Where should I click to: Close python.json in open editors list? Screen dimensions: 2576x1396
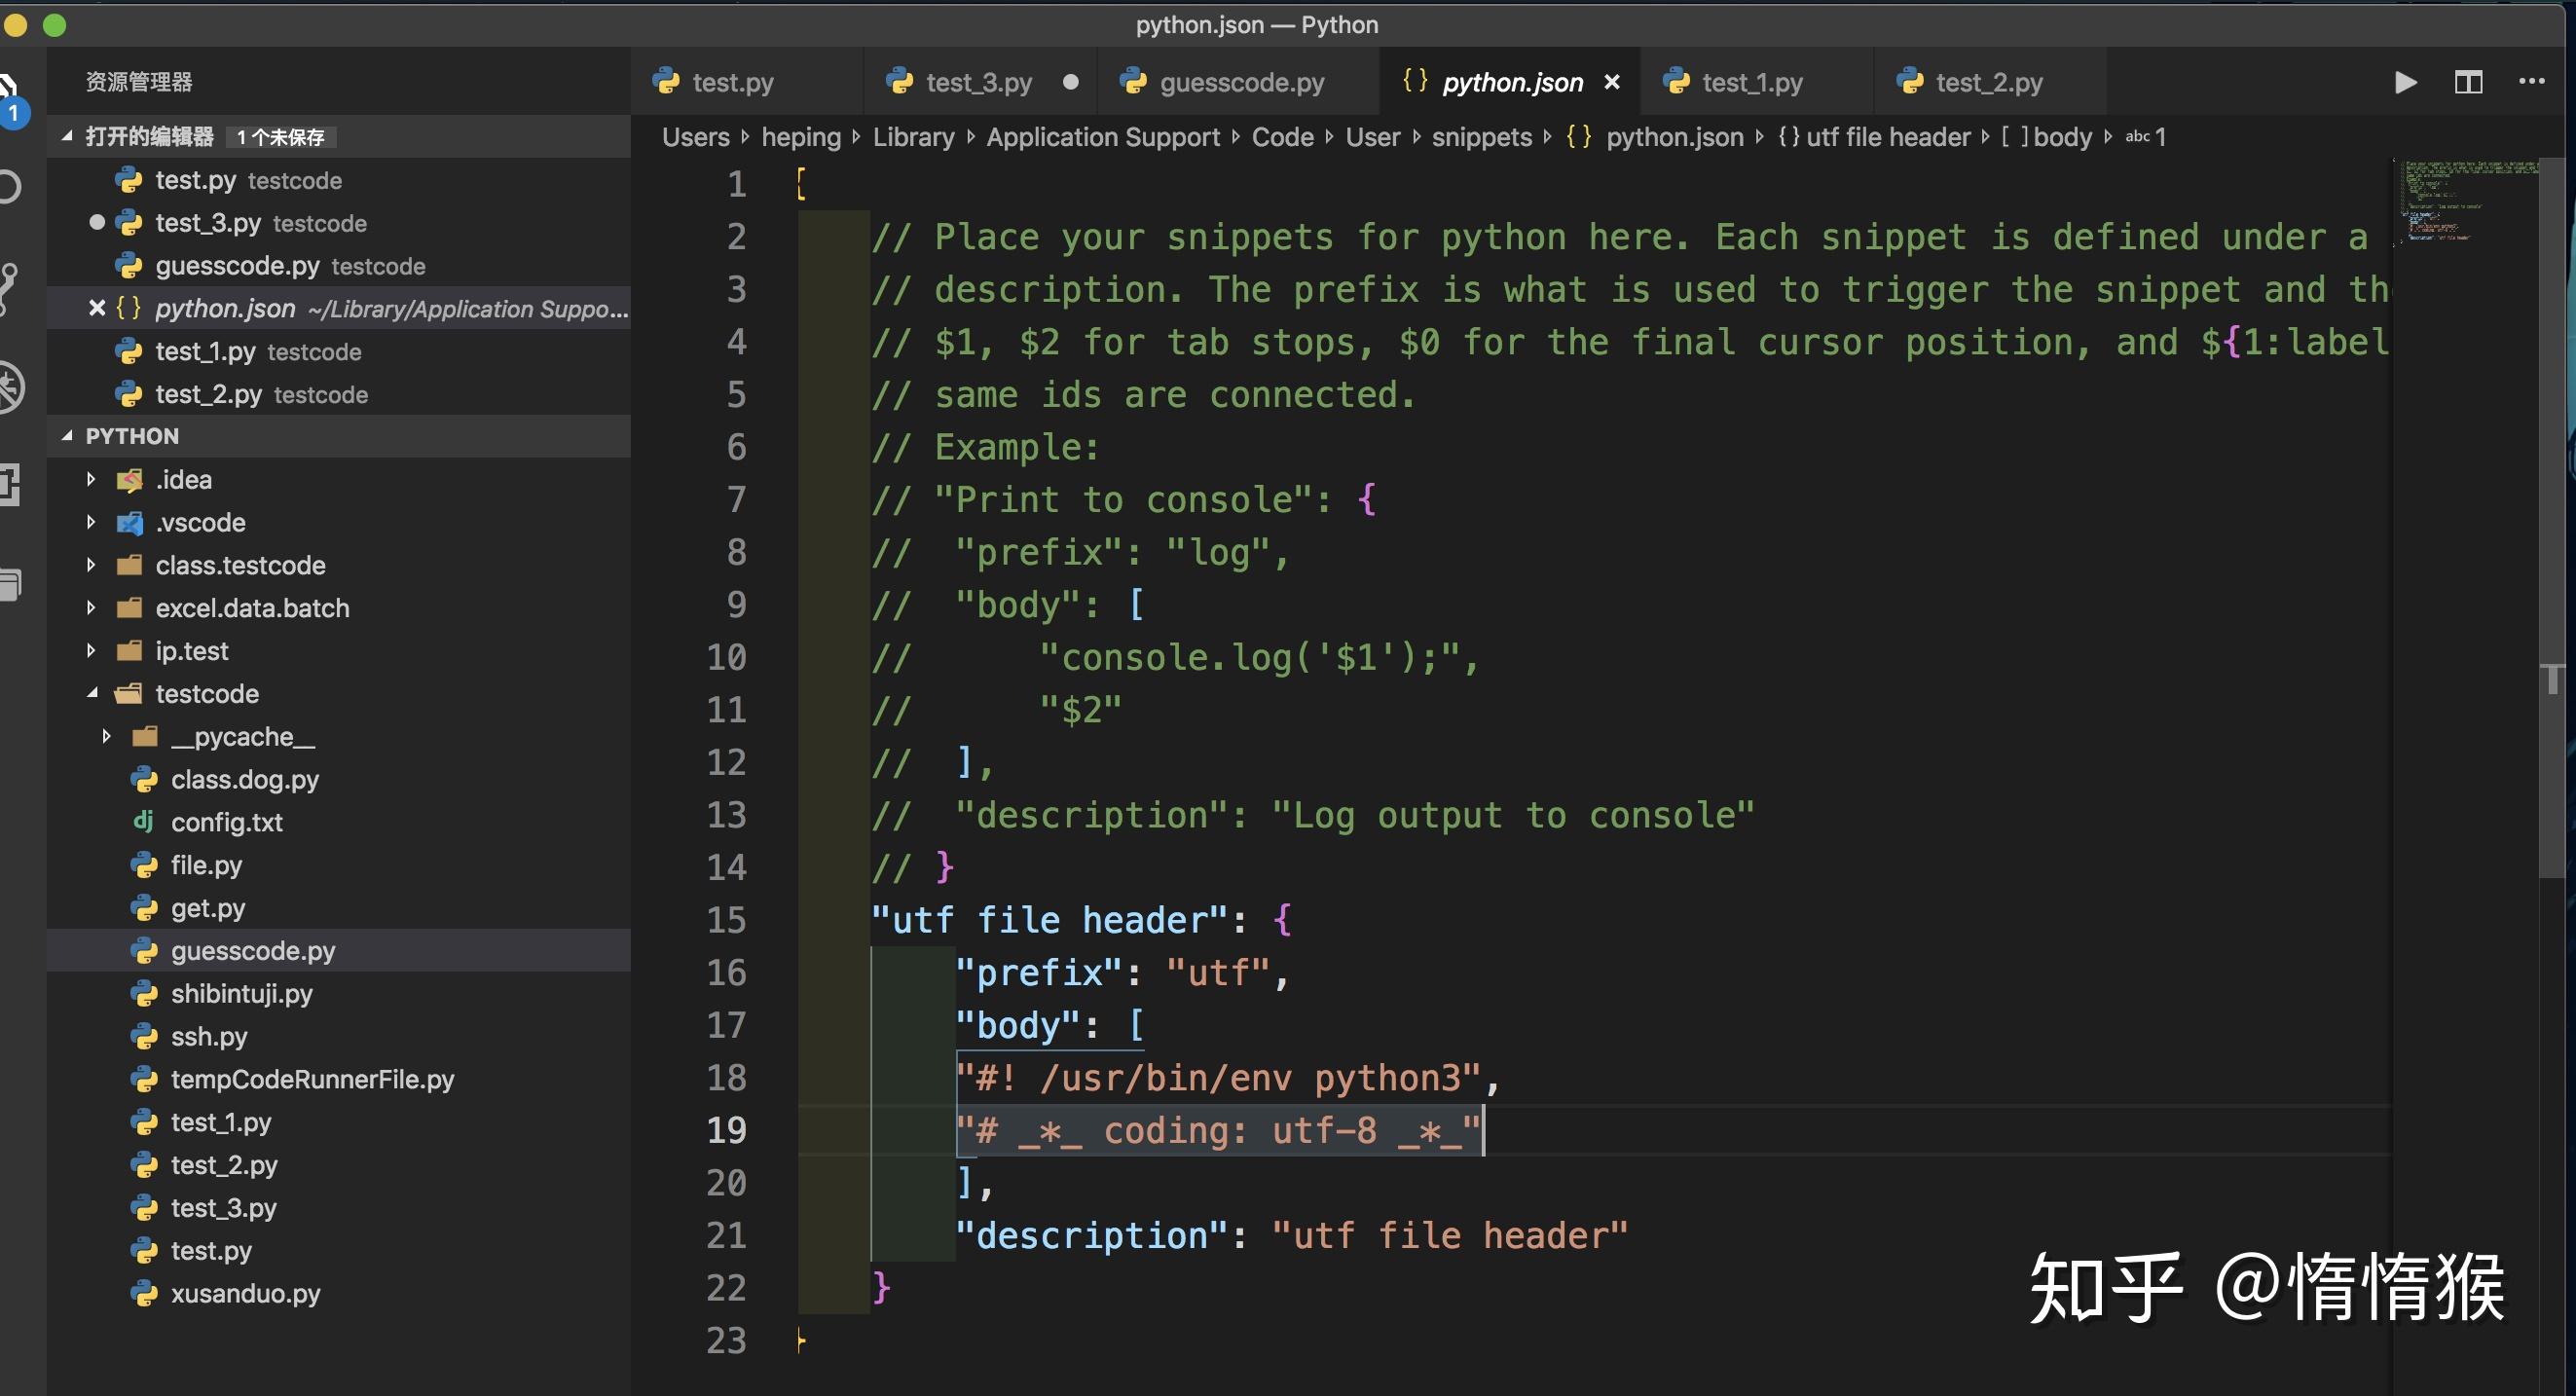click(97, 308)
